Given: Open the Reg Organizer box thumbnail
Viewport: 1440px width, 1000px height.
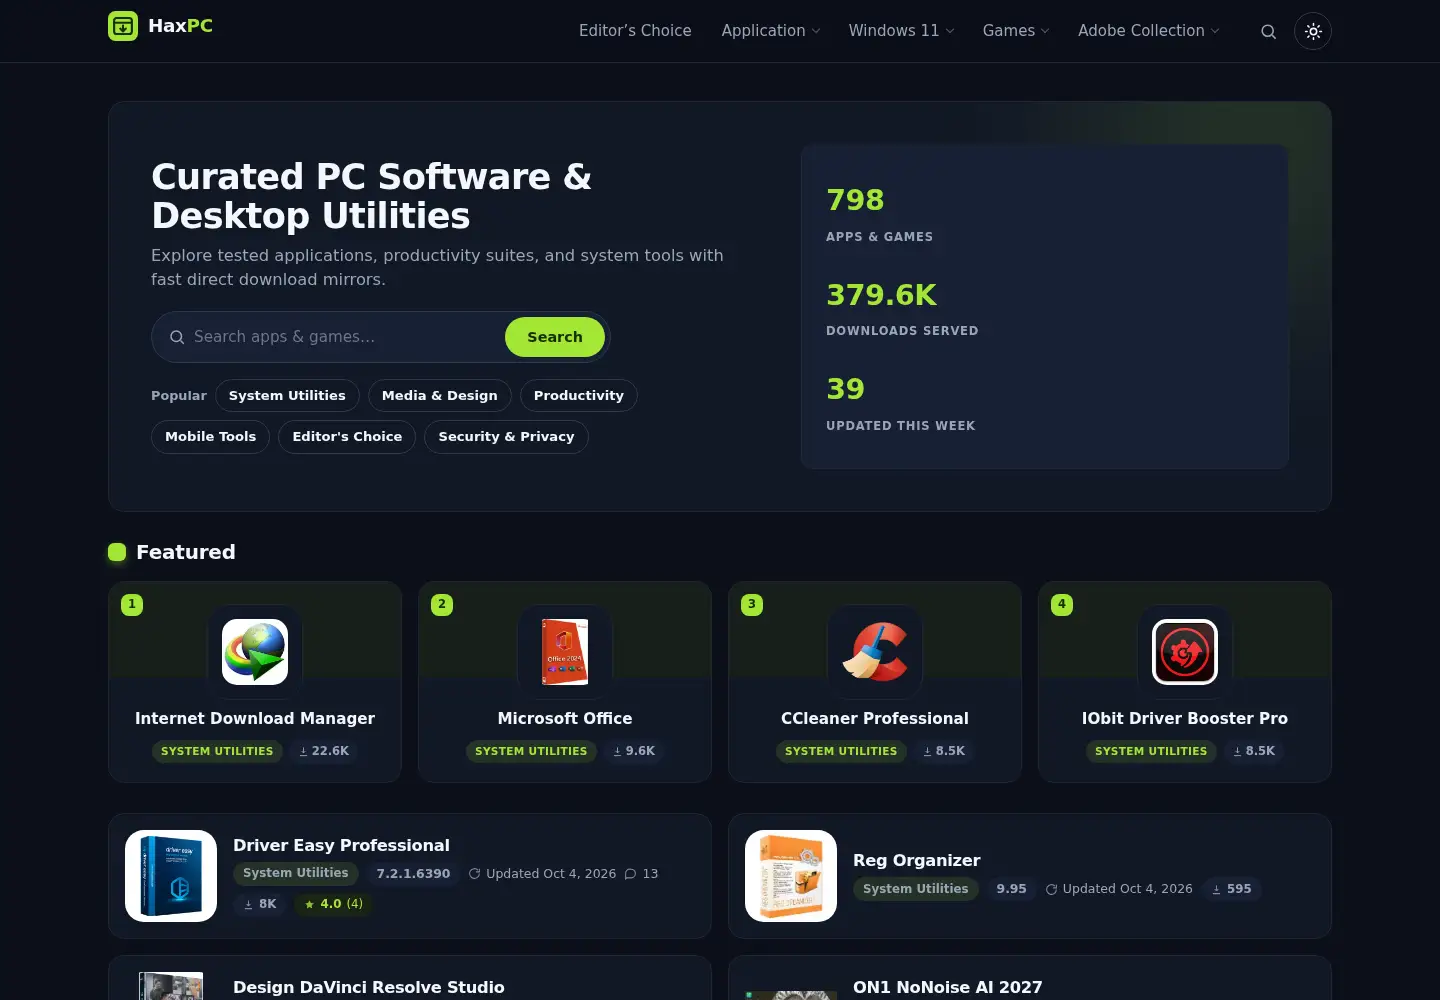Looking at the screenshot, I should tap(791, 876).
